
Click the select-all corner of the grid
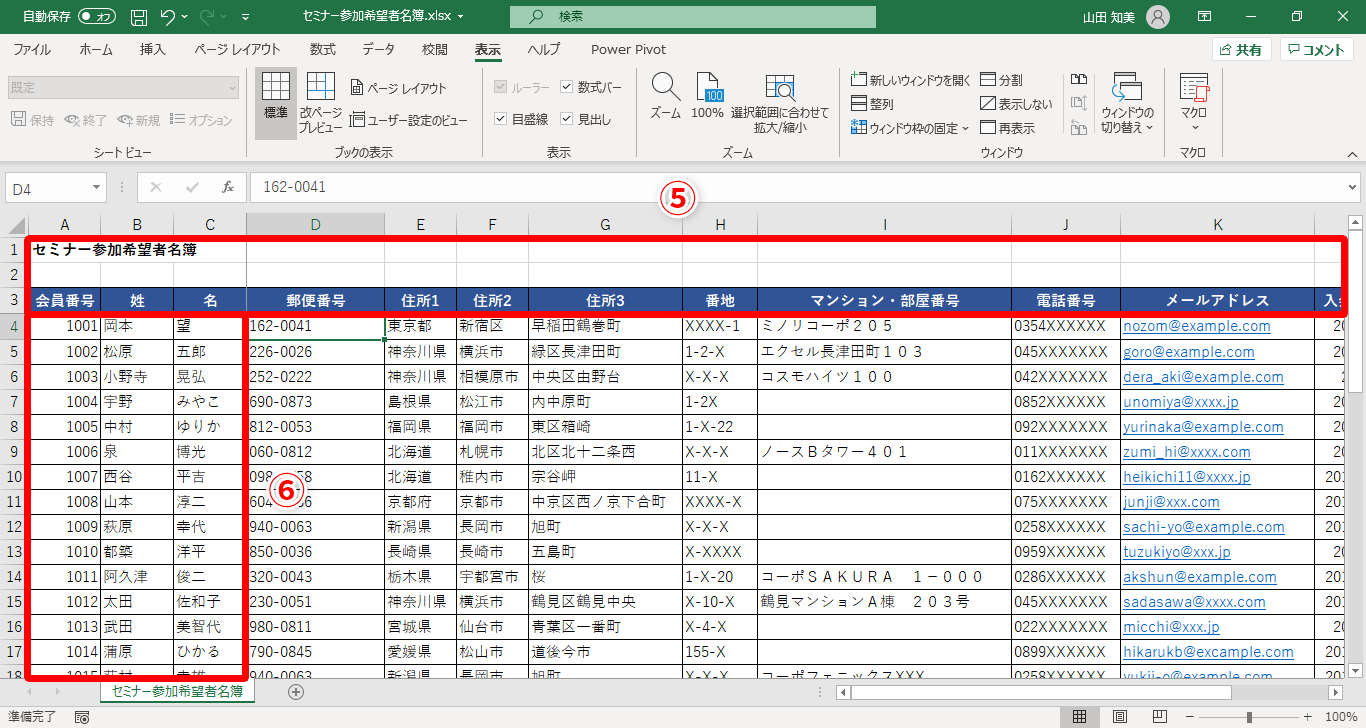(x=14, y=224)
